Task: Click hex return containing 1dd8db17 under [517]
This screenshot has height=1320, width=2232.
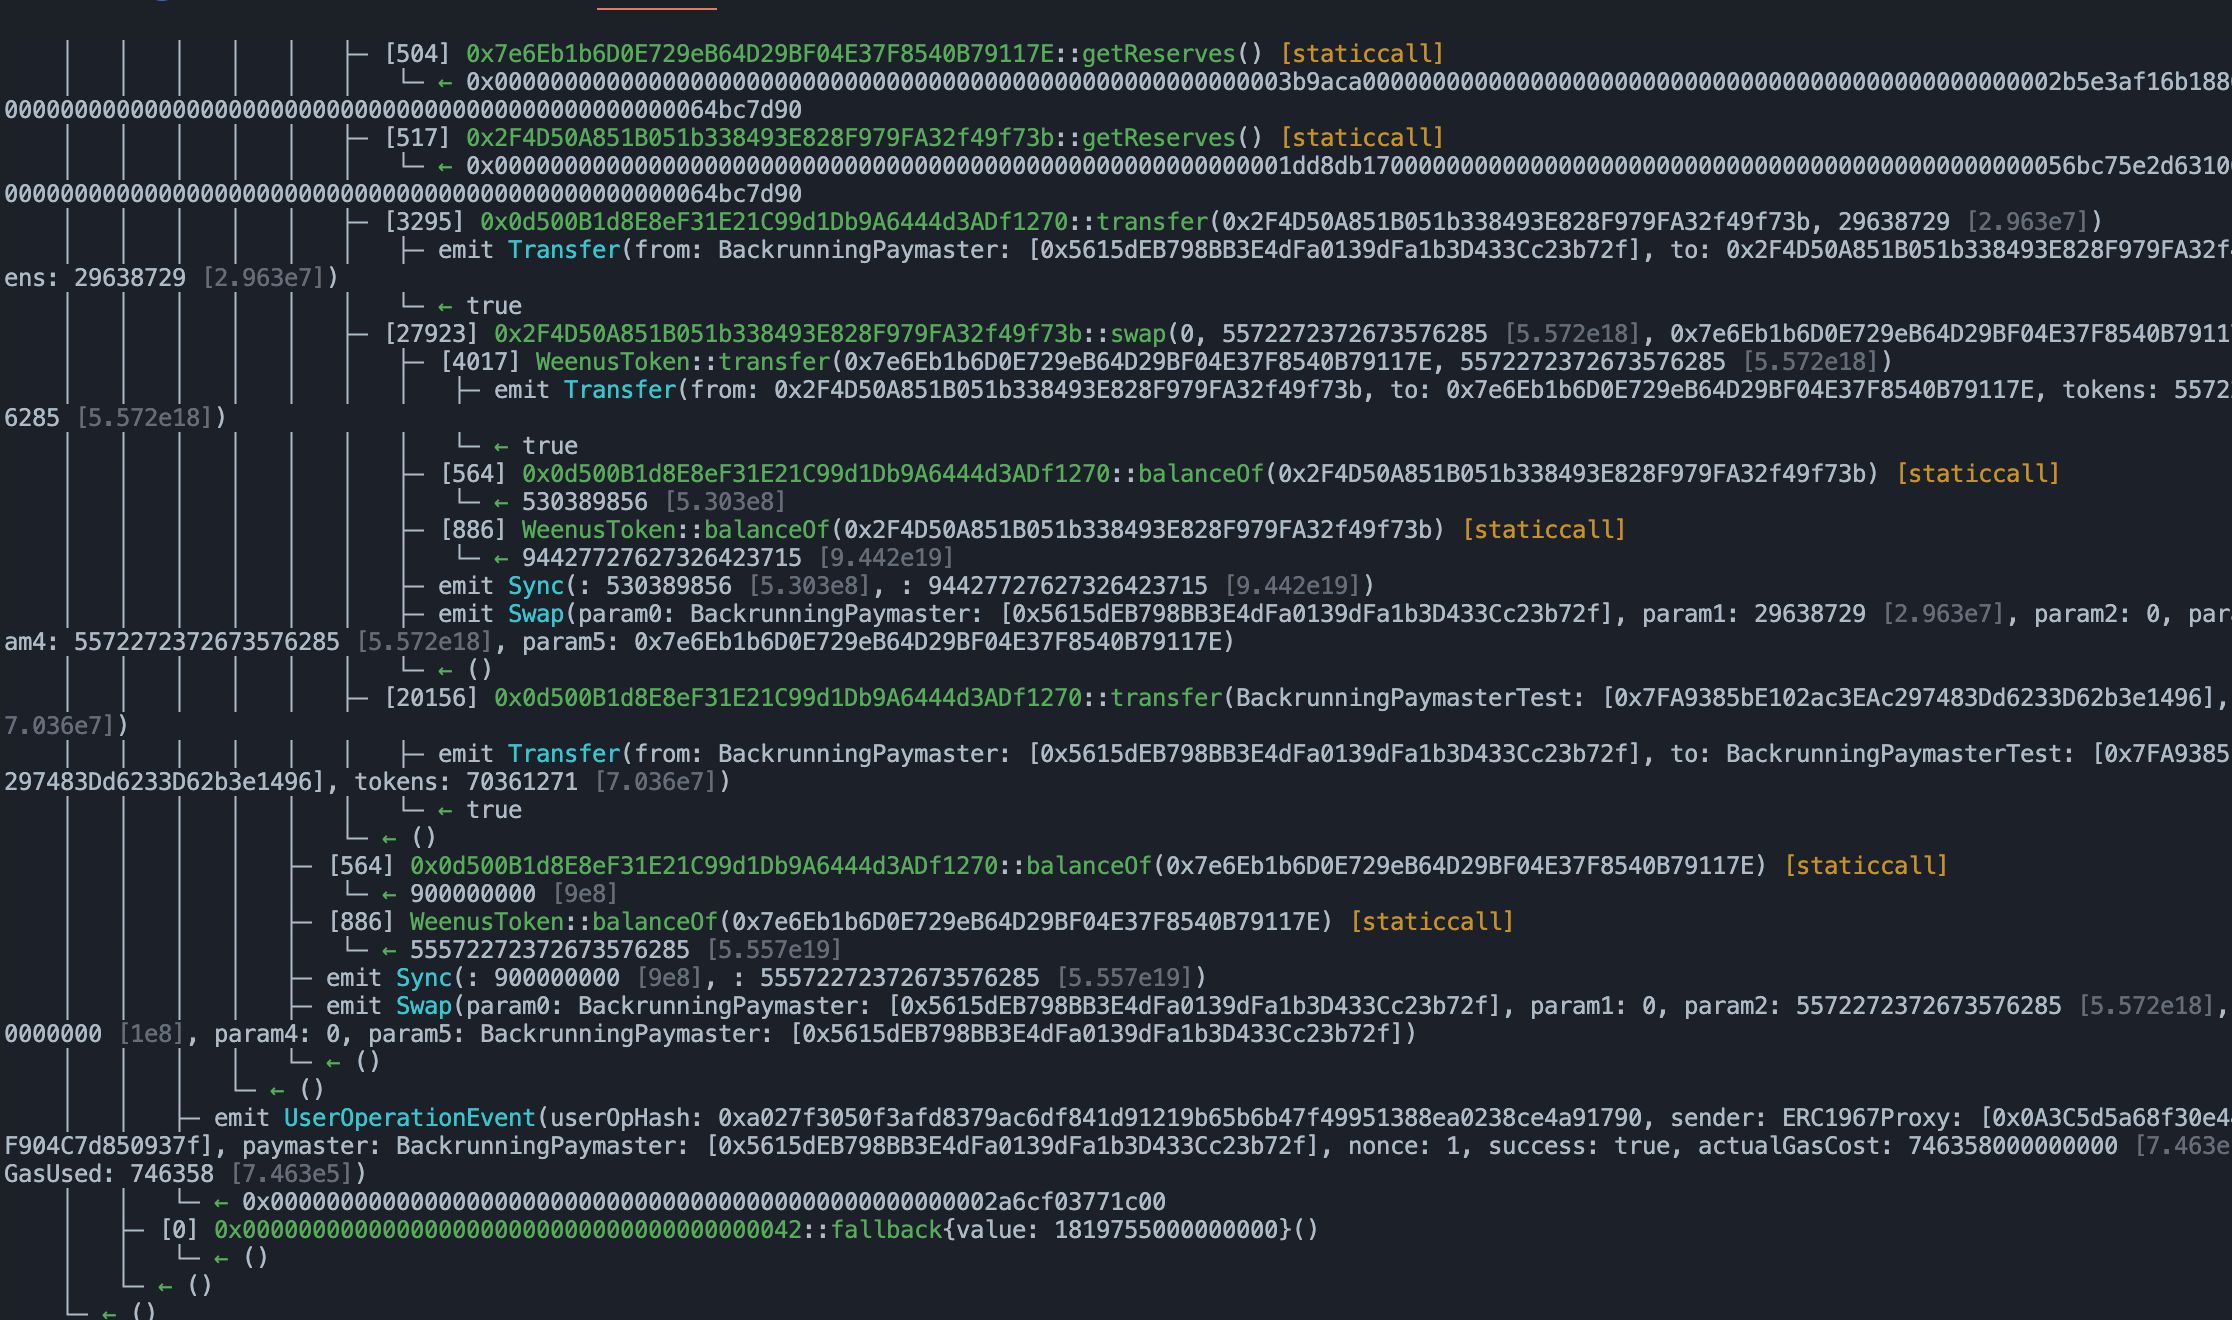Action: (x=1348, y=165)
